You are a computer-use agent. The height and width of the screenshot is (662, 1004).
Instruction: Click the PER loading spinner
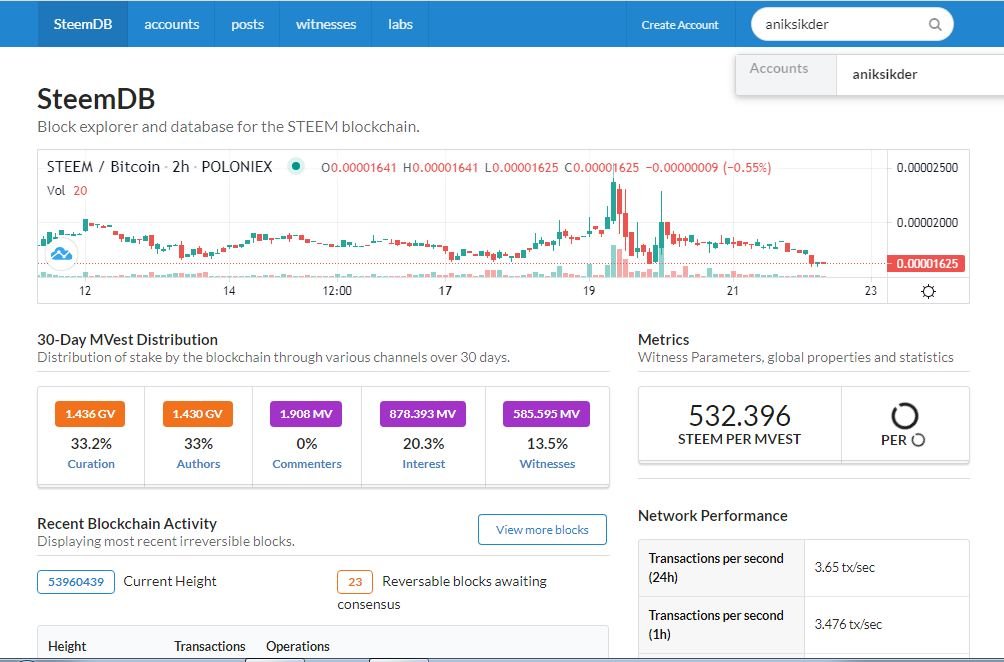pos(905,416)
